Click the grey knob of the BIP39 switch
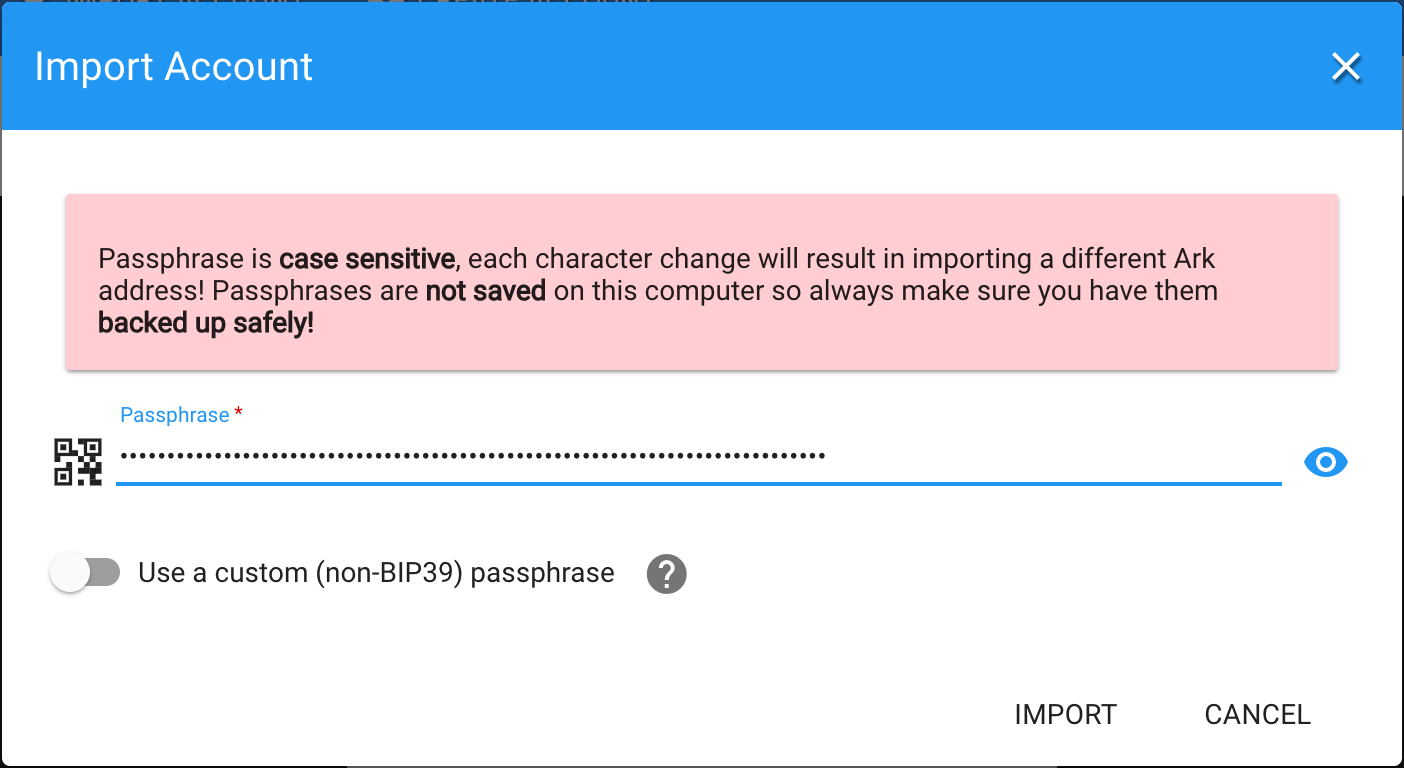The height and width of the screenshot is (768, 1404). coord(71,573)
